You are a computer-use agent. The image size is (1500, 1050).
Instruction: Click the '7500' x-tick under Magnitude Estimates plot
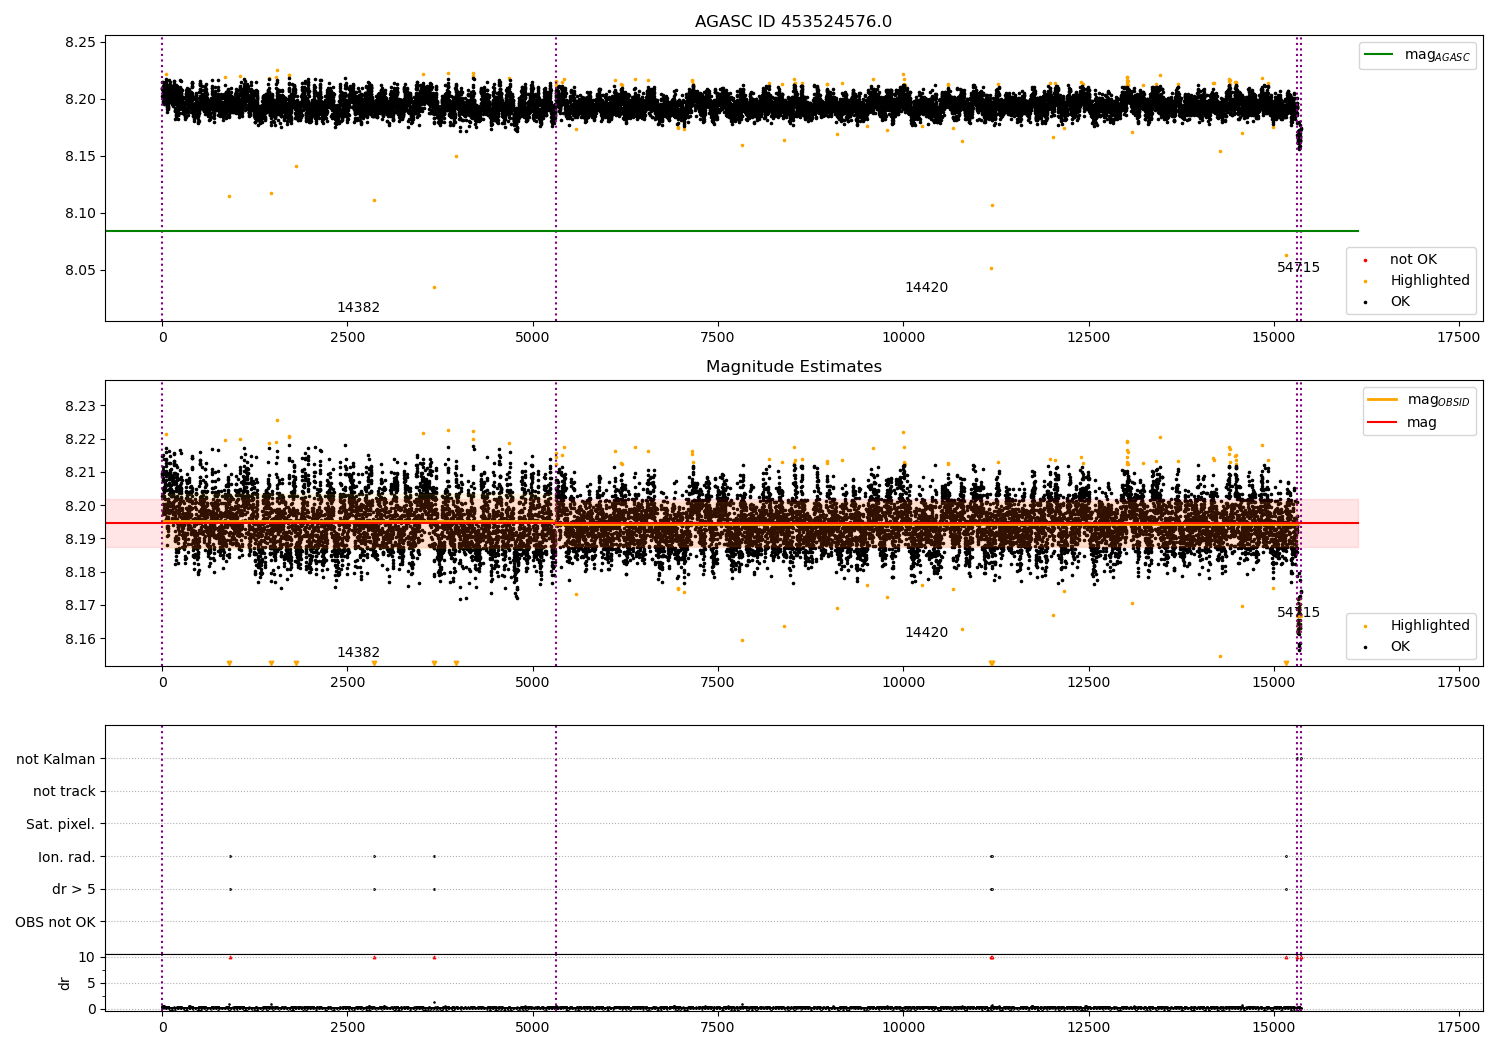tap(718, 683)
